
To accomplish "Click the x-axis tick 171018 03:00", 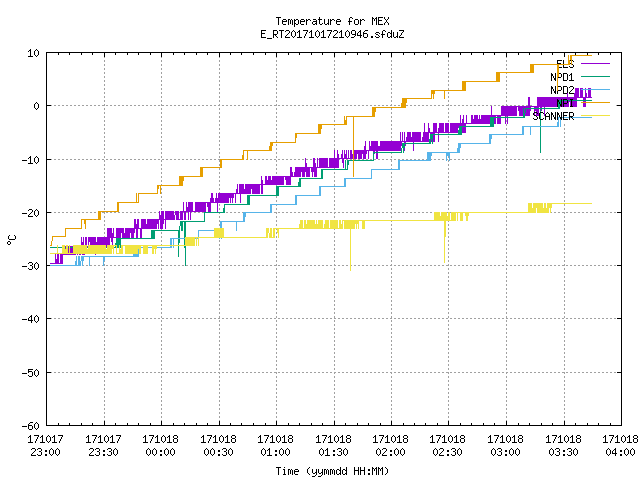I will pos(506,445).
